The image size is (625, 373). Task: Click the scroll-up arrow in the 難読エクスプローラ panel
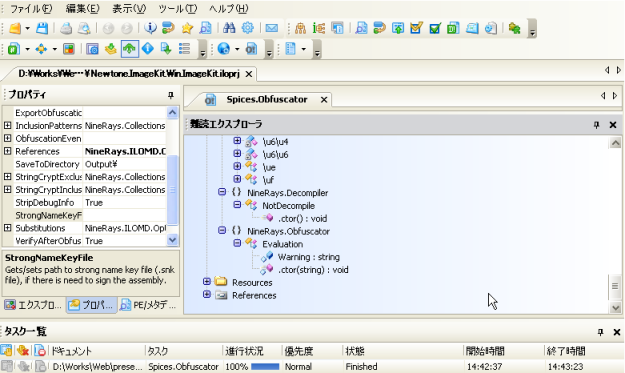[615, 143]
